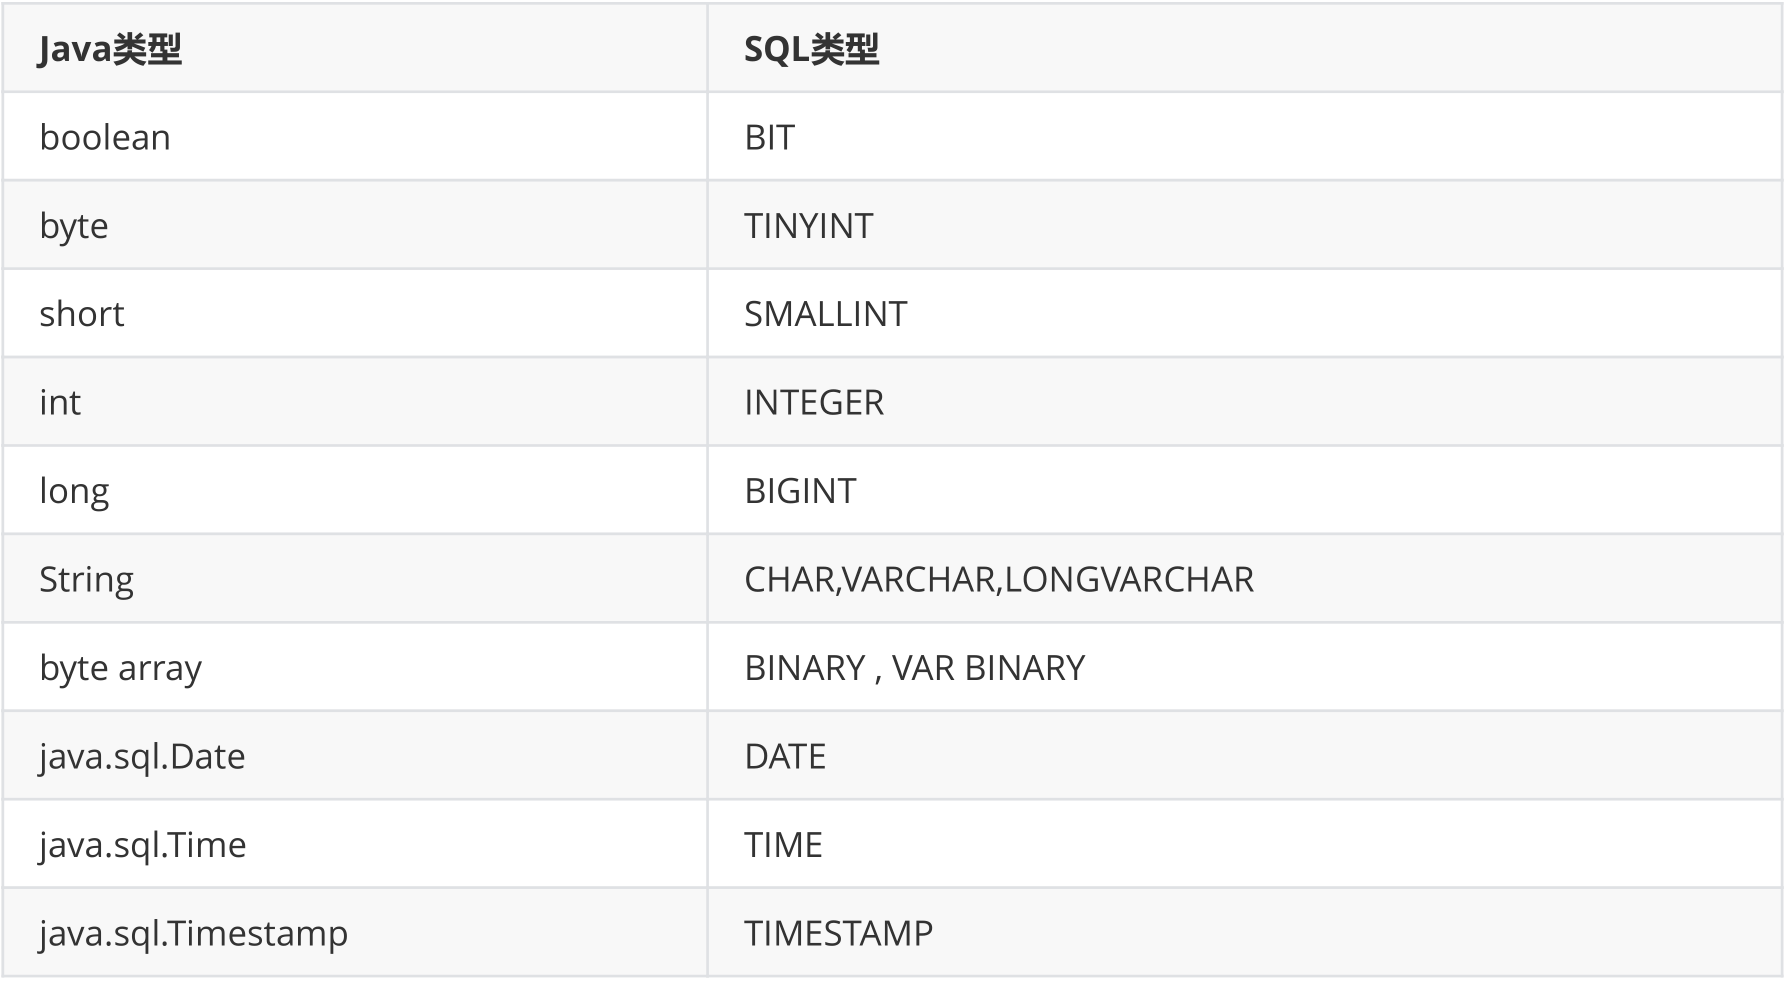
Task: Click the java.sql.Timestamp cell
Action: click(x=193, y=933)
